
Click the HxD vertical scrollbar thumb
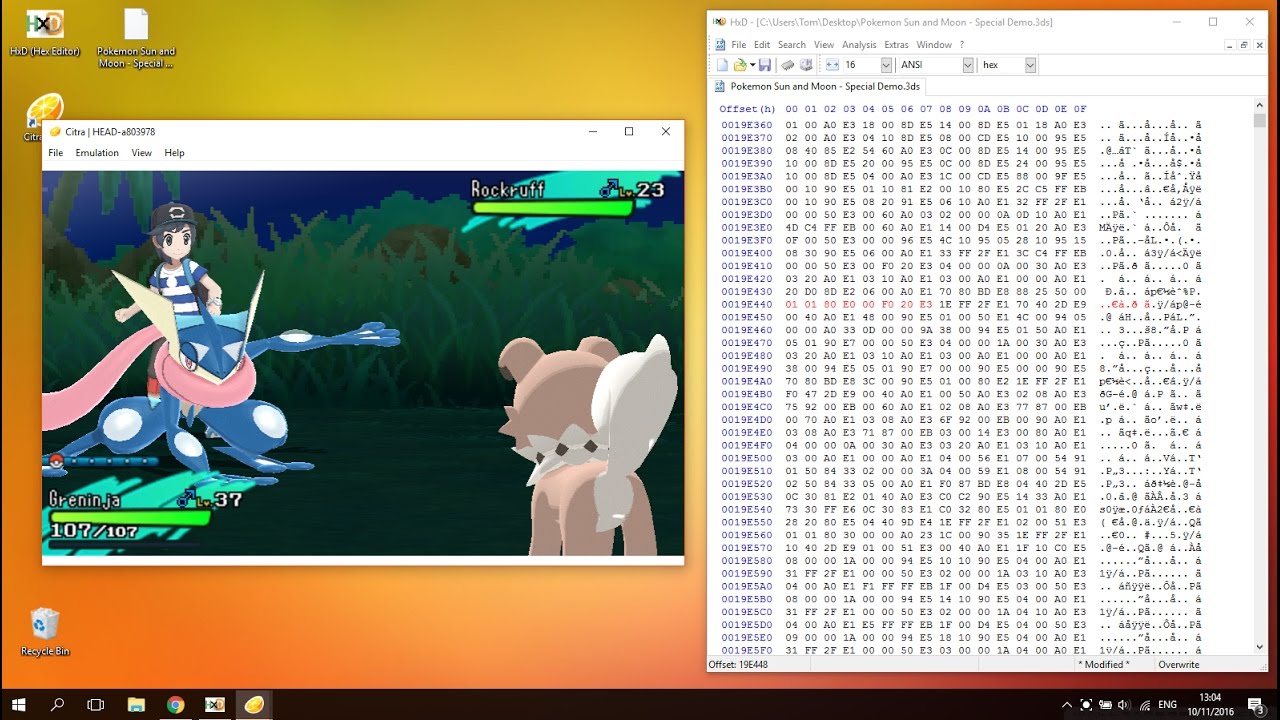coord(1260,120)
